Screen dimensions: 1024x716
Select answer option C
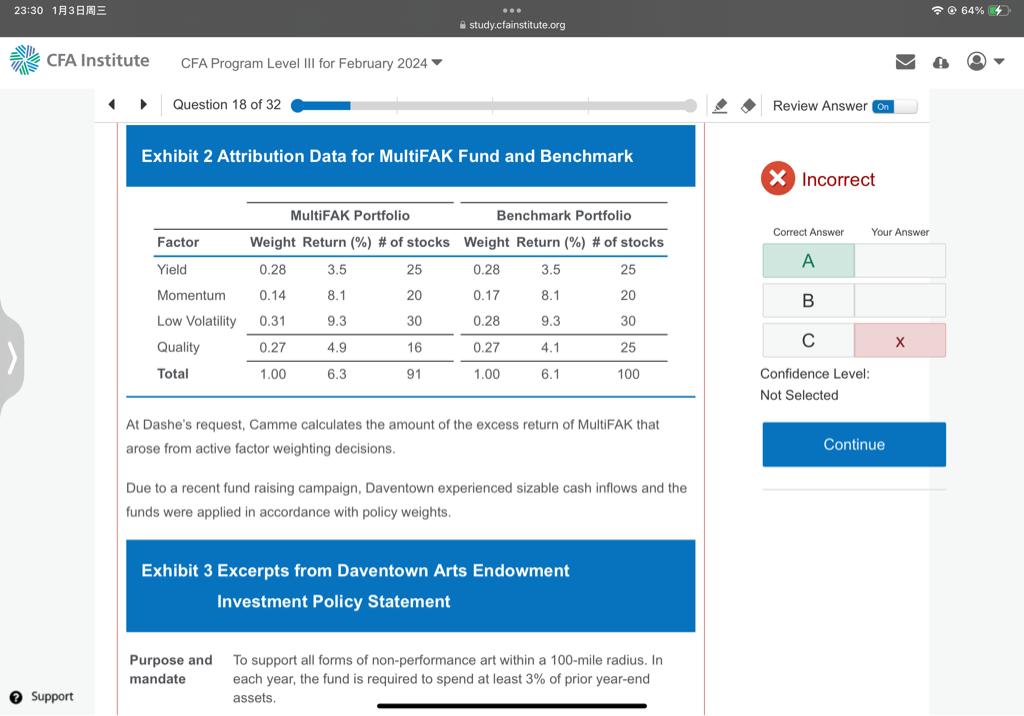[x=808, y=341]
